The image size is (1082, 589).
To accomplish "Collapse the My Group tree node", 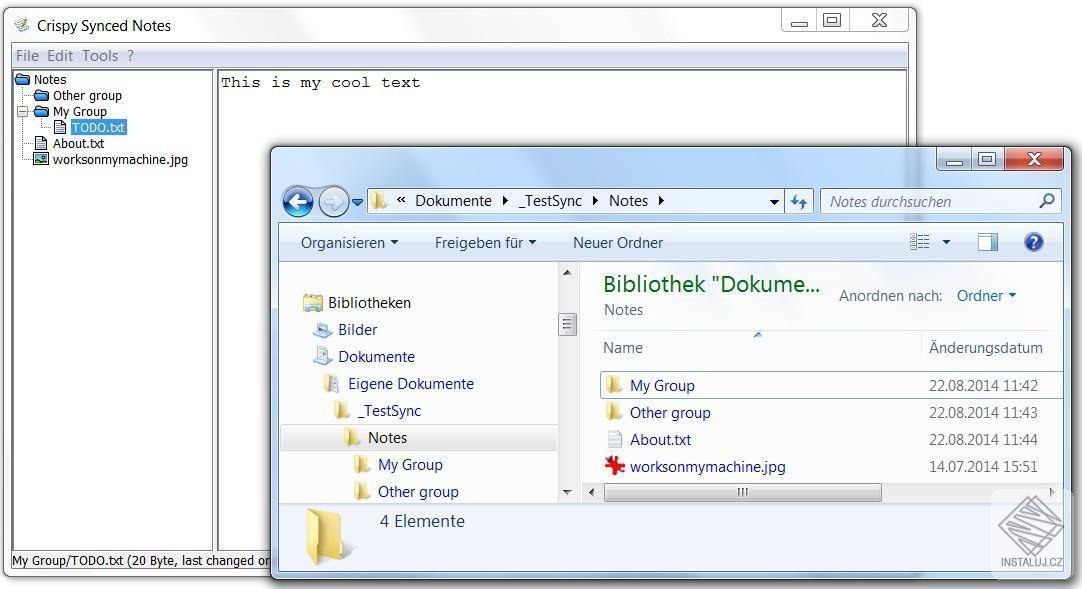I will point(22,111).
